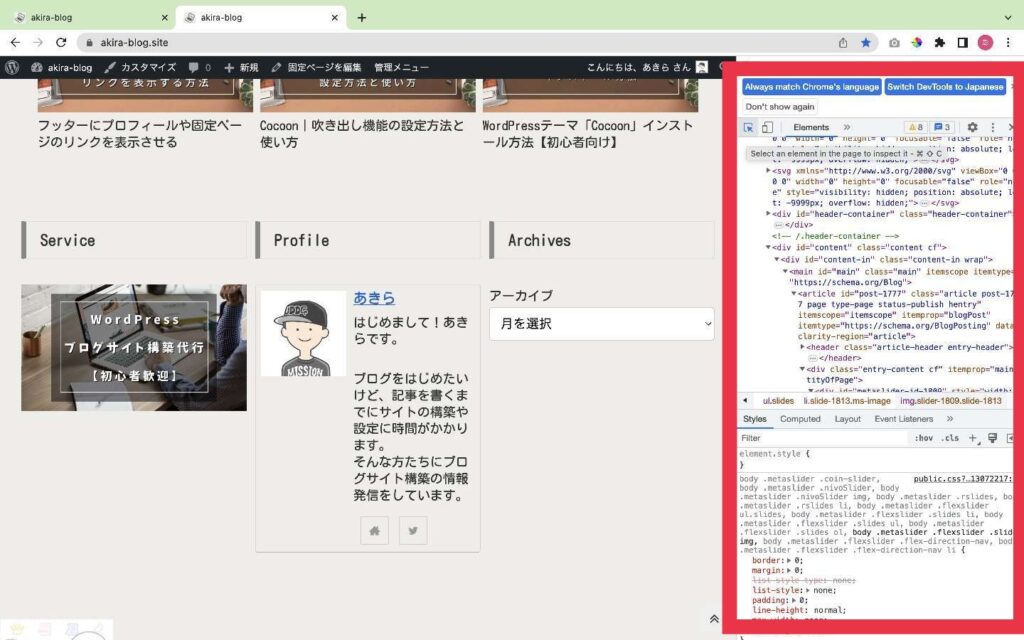Open the tab search chevron in Chrome
The width and height of the screenshot is (1024, 640).
(1008, 18)
